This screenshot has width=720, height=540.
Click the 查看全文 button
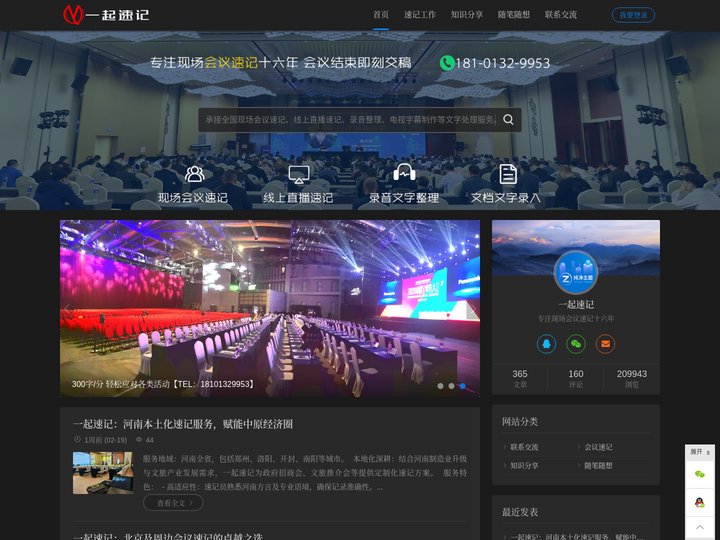pyautogui.click(x=173, y=503)
